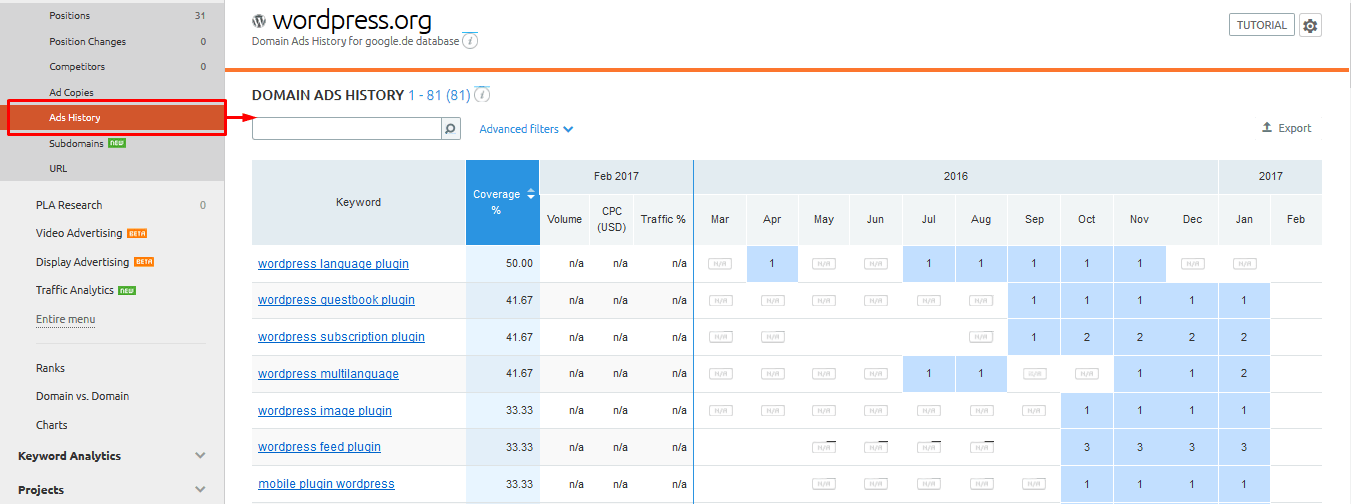Open keyword wordpress language plugin
The image size is (1351, 504).
click(x=333, y=264)
